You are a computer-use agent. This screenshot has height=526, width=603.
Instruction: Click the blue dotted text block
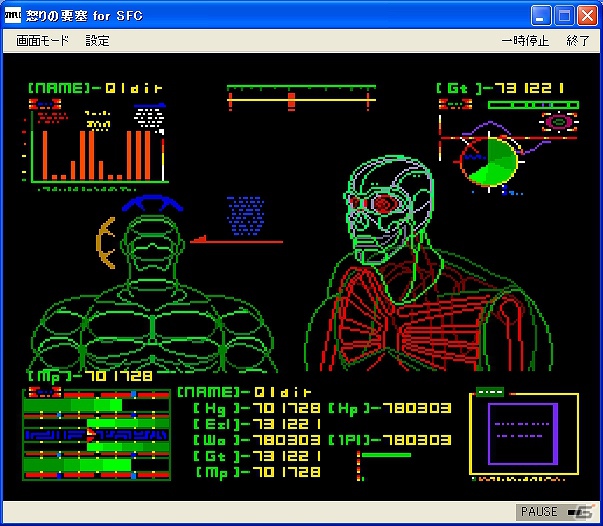tap(245, 216)
